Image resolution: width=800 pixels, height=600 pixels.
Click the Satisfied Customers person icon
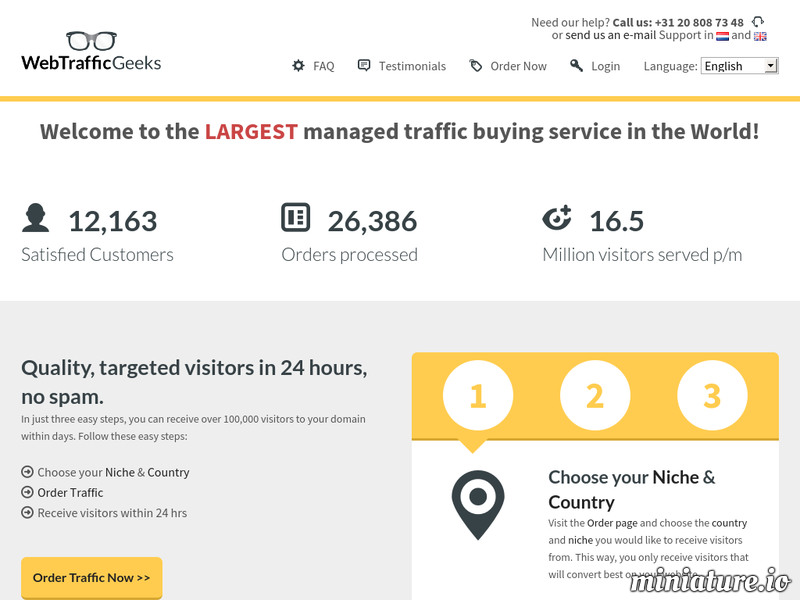pyautogui.click(x=35, y=216)
